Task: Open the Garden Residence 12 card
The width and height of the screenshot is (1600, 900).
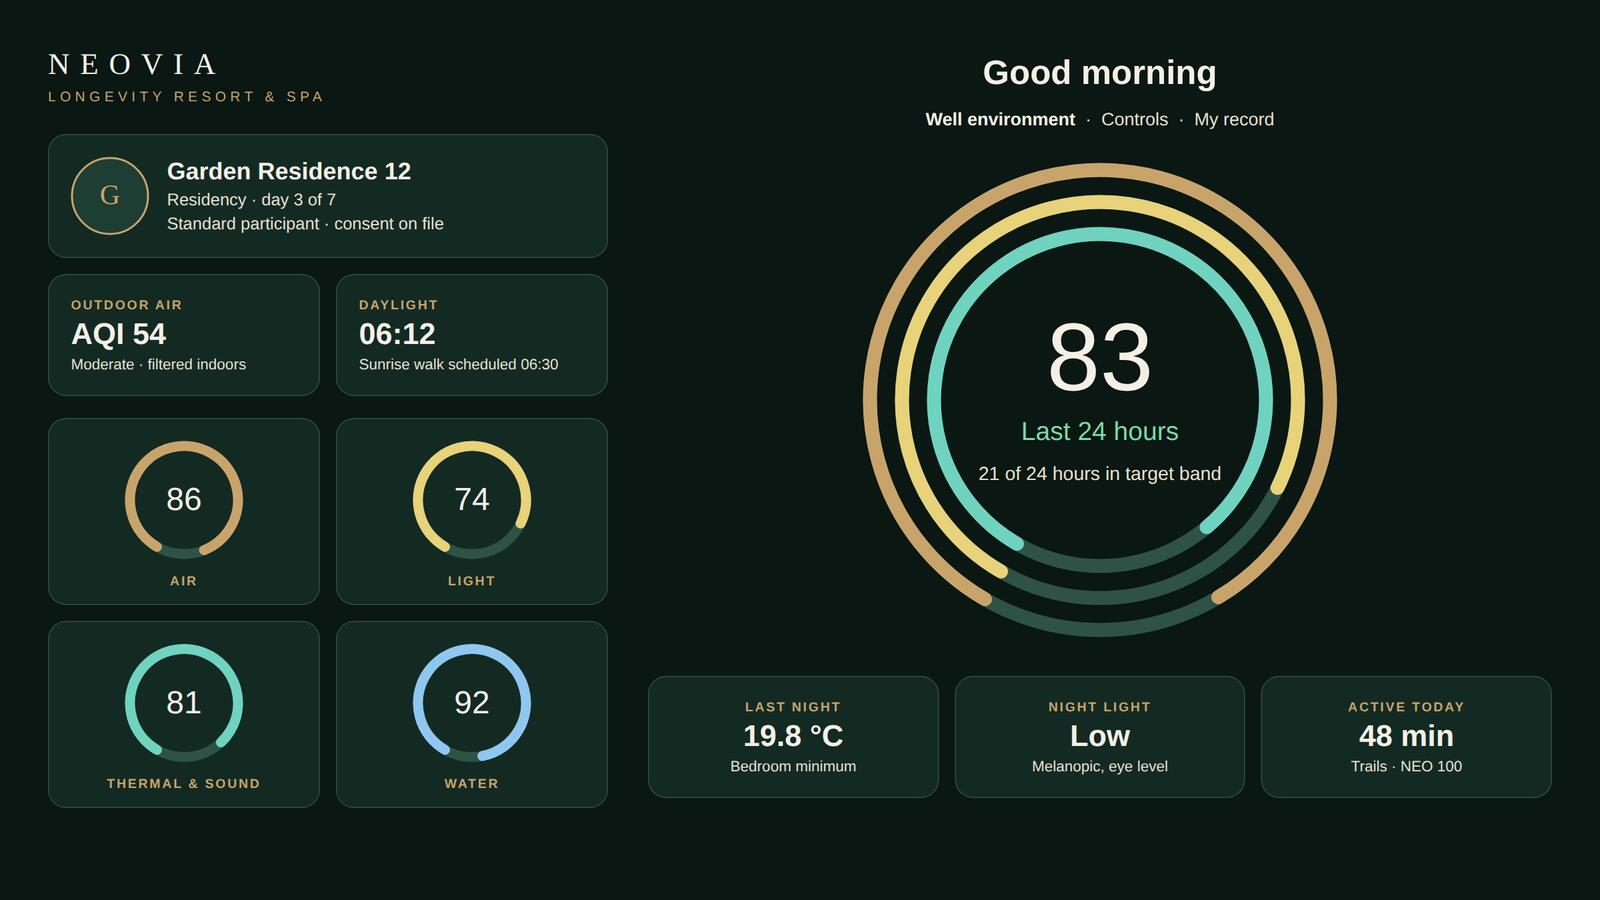Action: coord(328,196)
